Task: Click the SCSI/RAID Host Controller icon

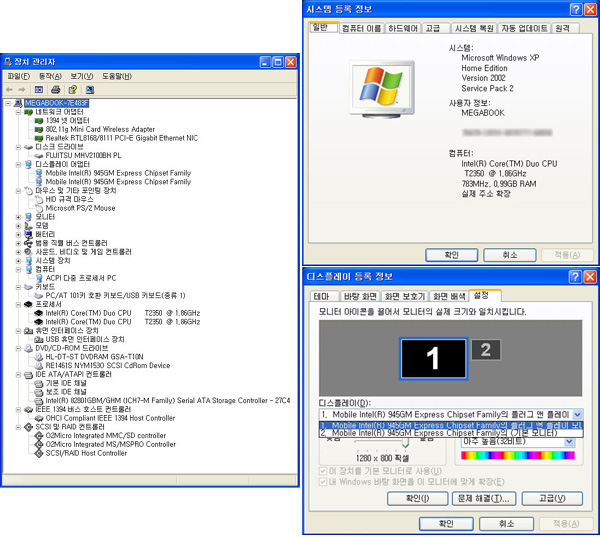Action: pyautogui.click(x=38, y=453)
